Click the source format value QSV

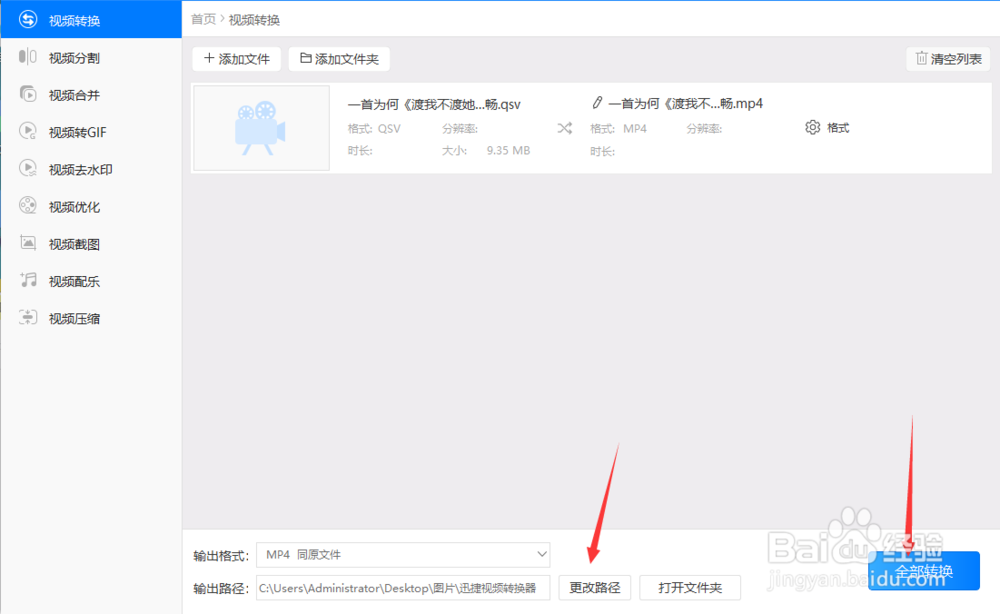pyautogui.click(x=389, y=129)
